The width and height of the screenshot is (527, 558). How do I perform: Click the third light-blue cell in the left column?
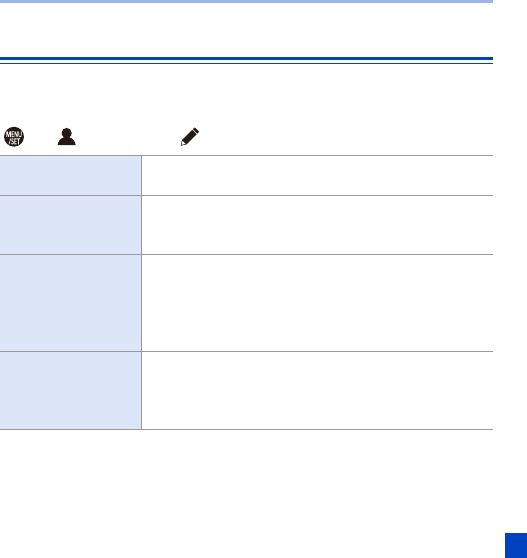coord(70,303)
